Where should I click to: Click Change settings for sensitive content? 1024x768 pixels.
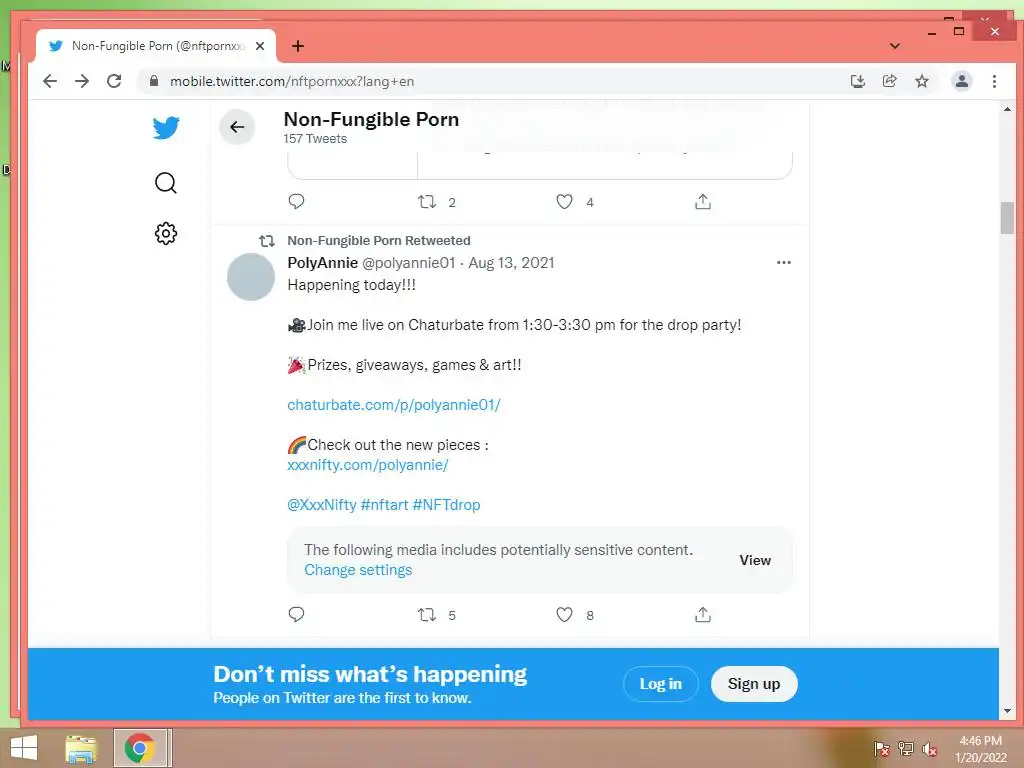pos(358,570)
